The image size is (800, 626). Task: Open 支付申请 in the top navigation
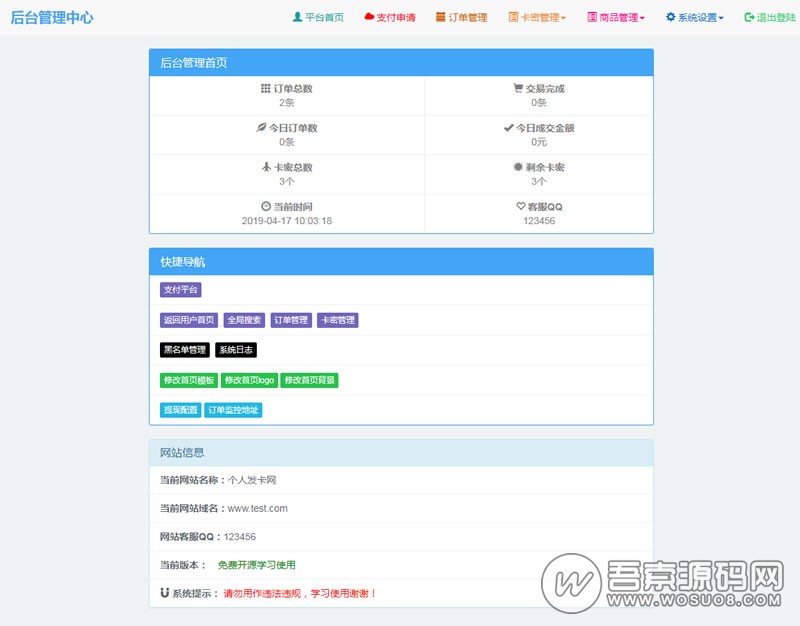pos(390,17)
